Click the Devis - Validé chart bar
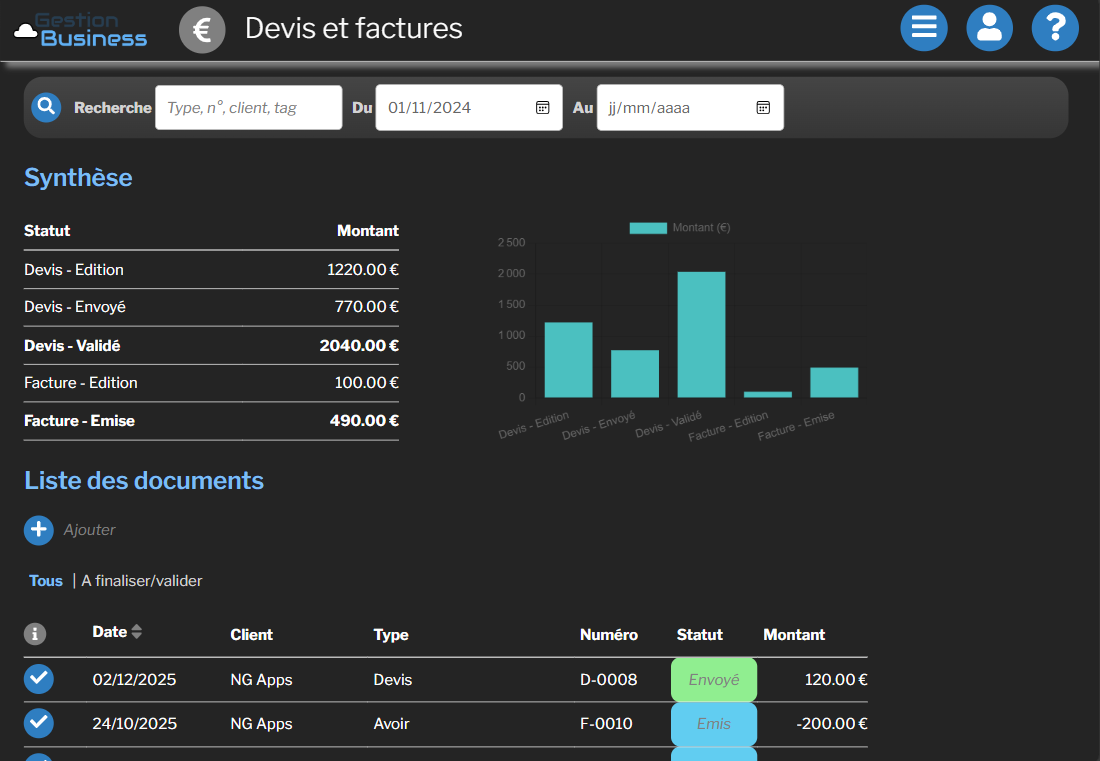 click(701, 335)
